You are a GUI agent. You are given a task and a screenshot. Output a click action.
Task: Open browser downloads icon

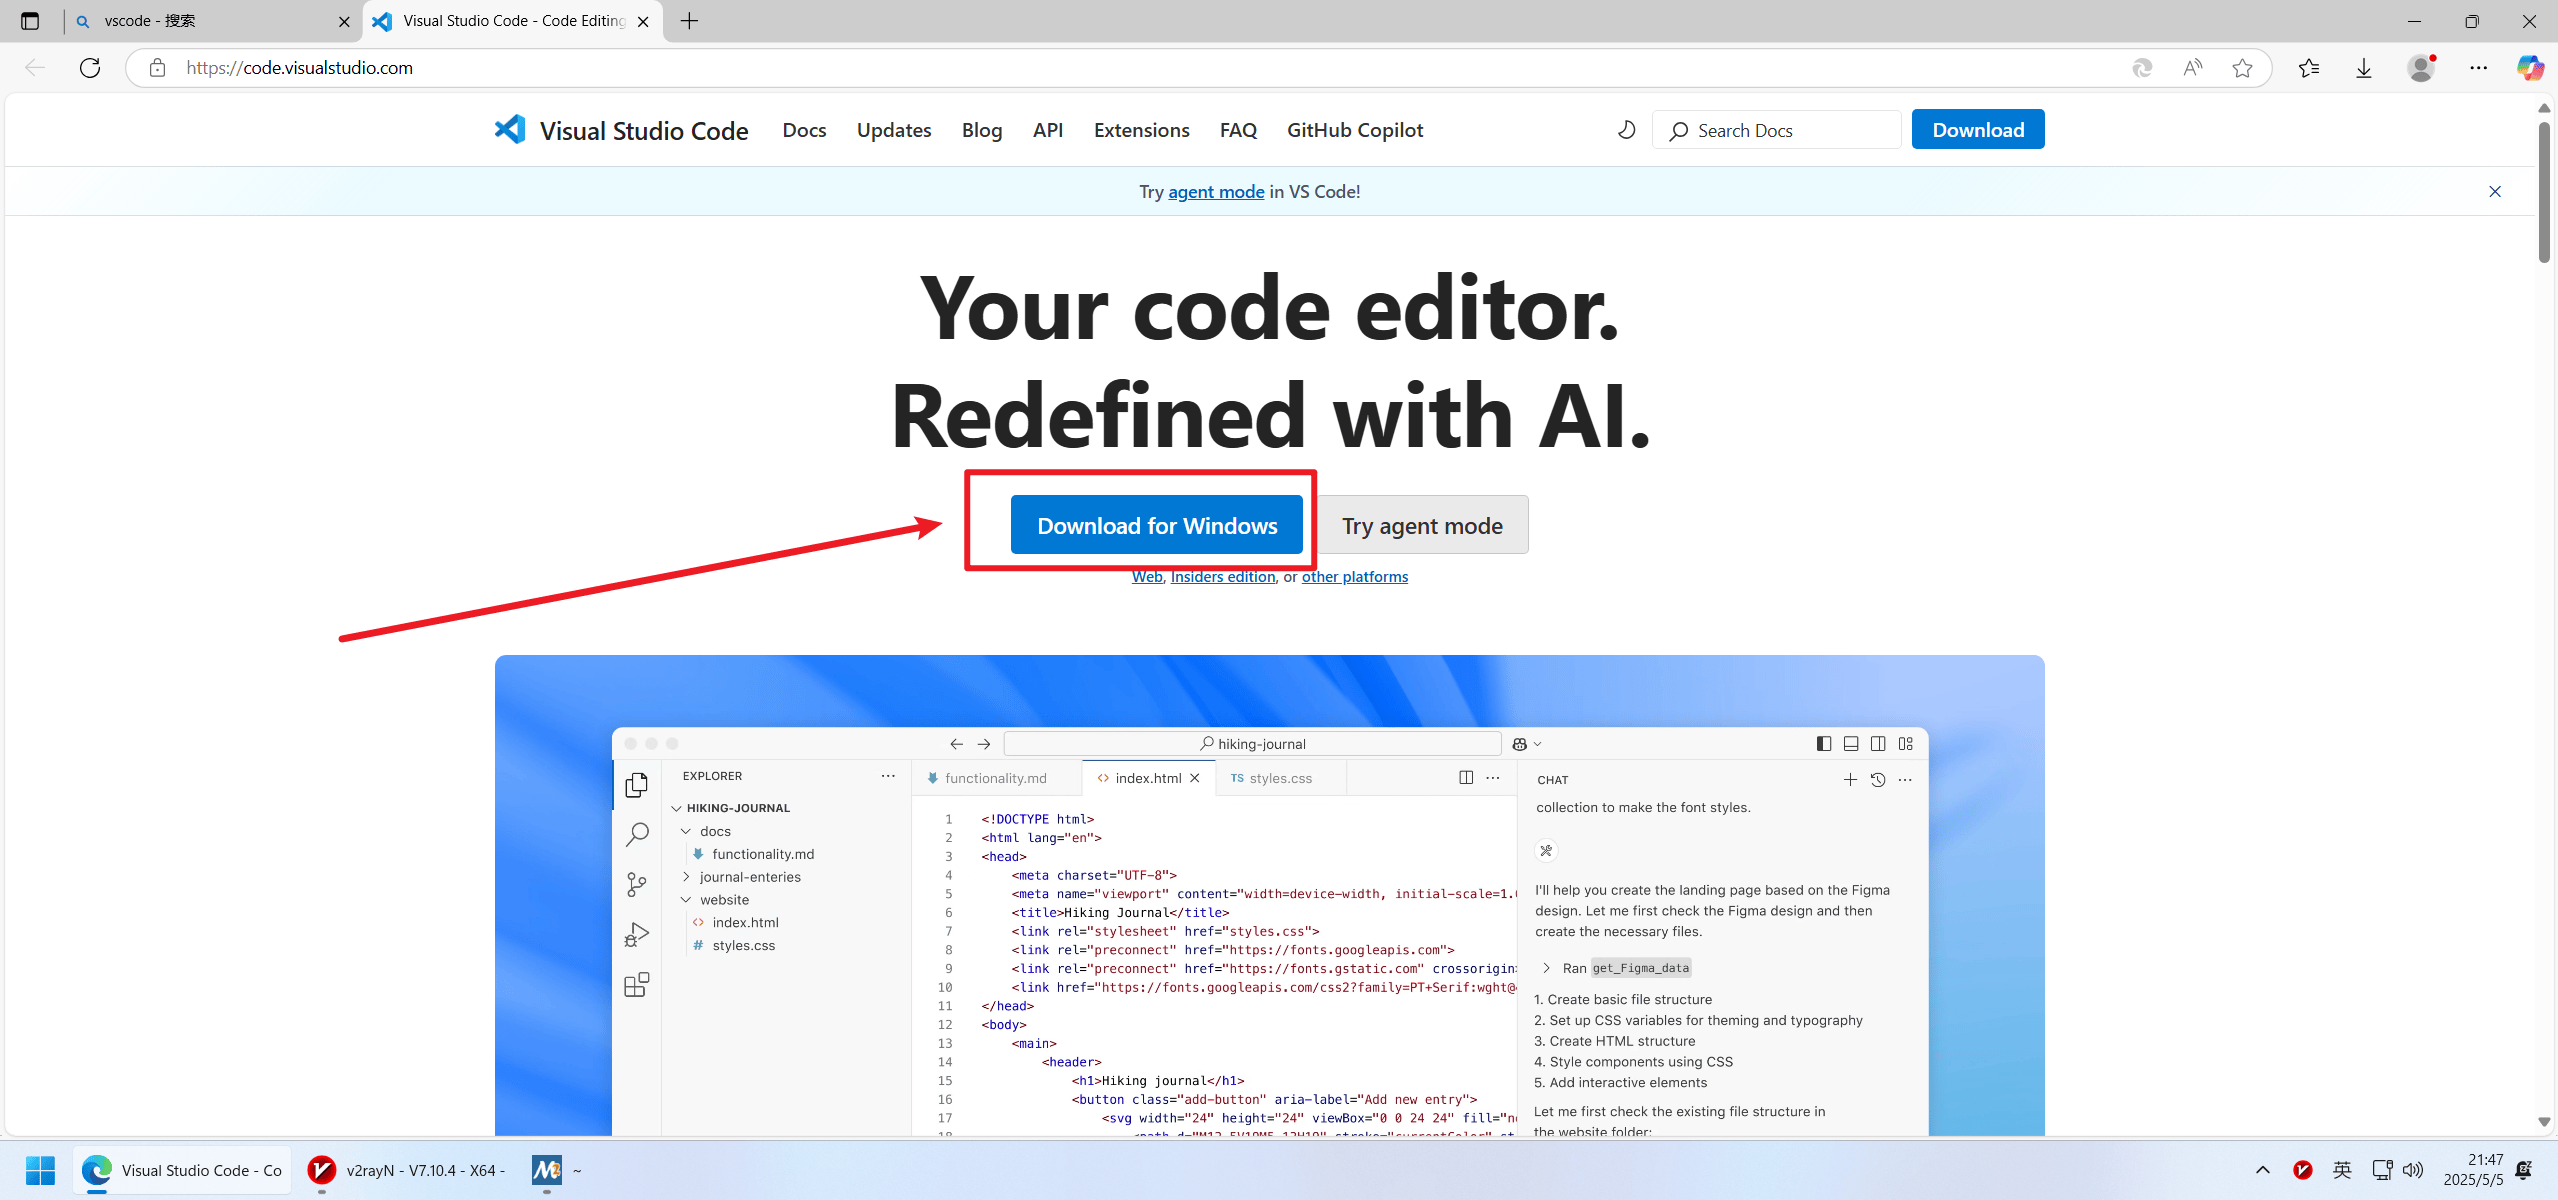[x=2364, y=68]
